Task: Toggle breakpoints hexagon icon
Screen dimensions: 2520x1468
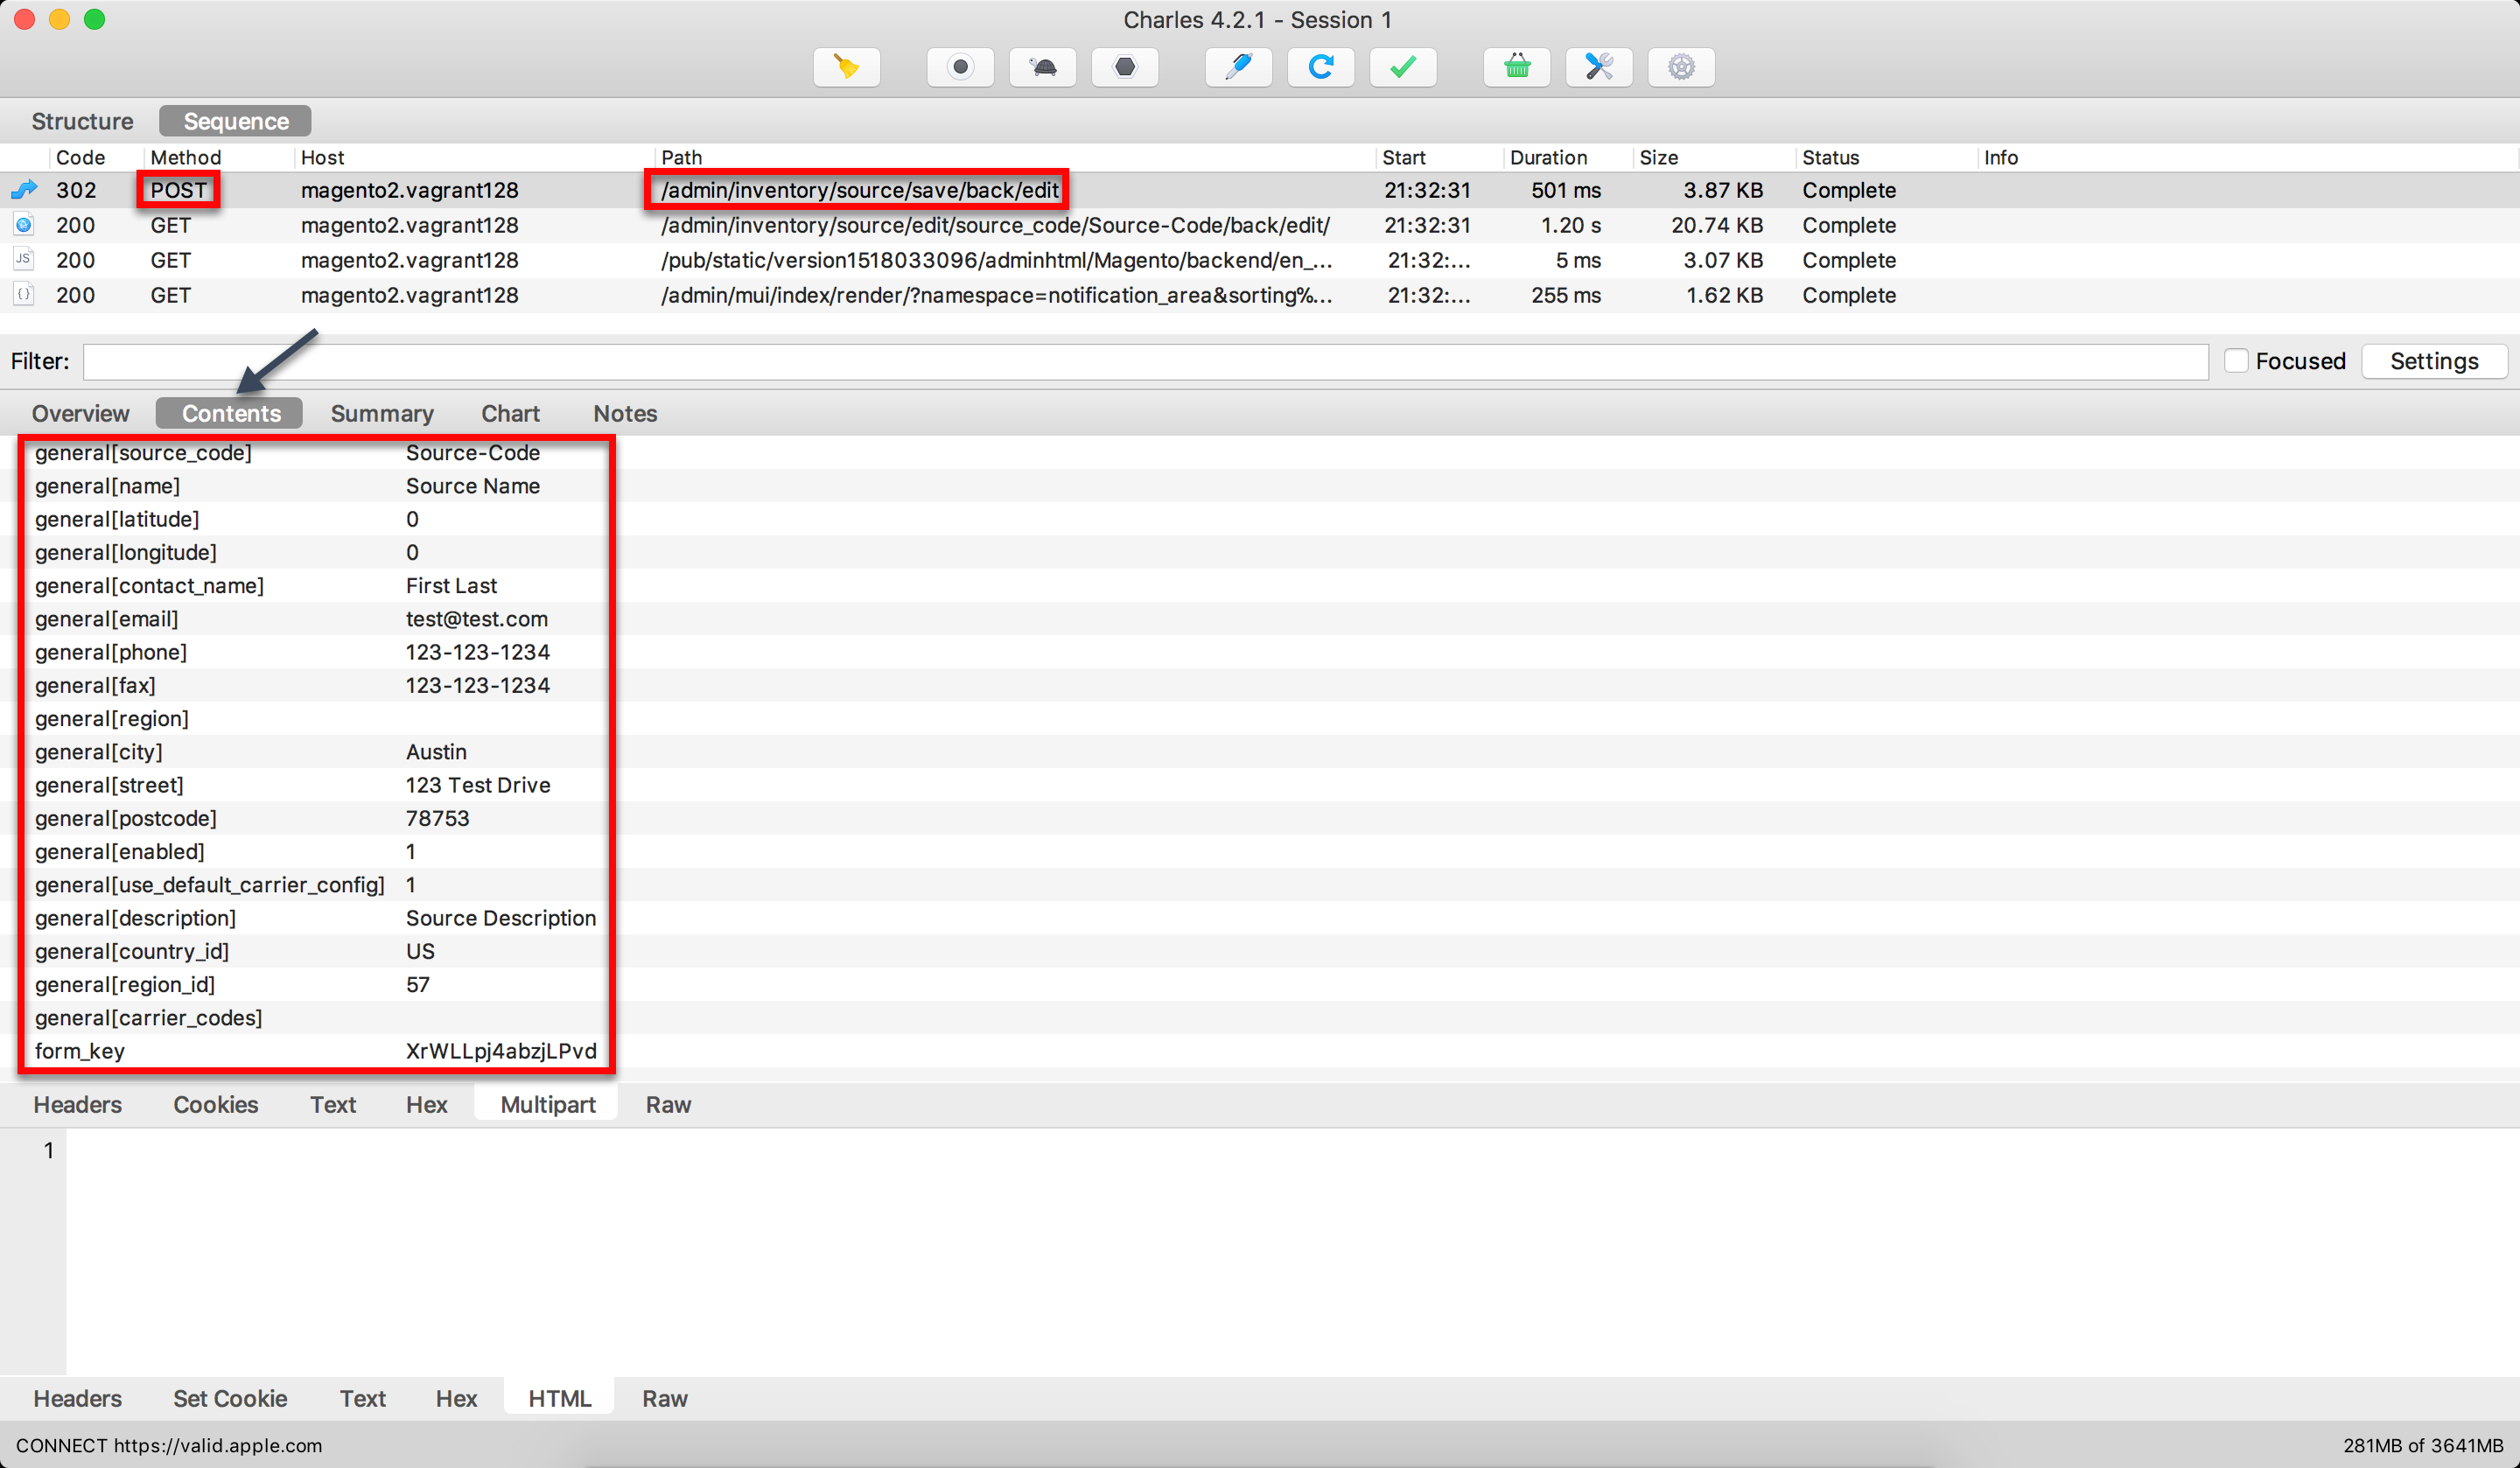Action: point(1124,67)
